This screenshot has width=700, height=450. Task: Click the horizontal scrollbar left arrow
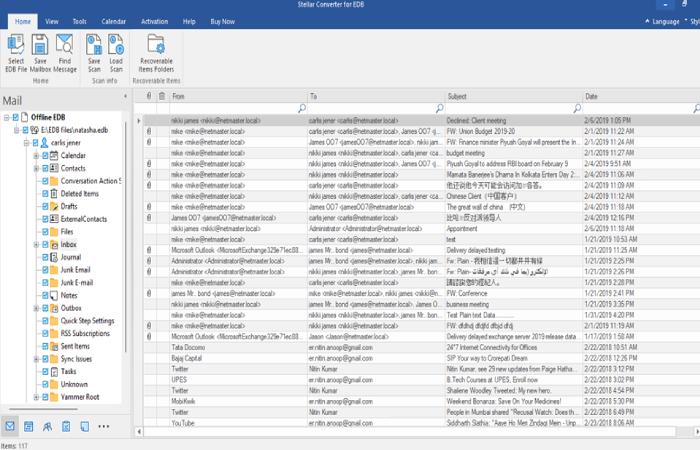click(139, 432)
